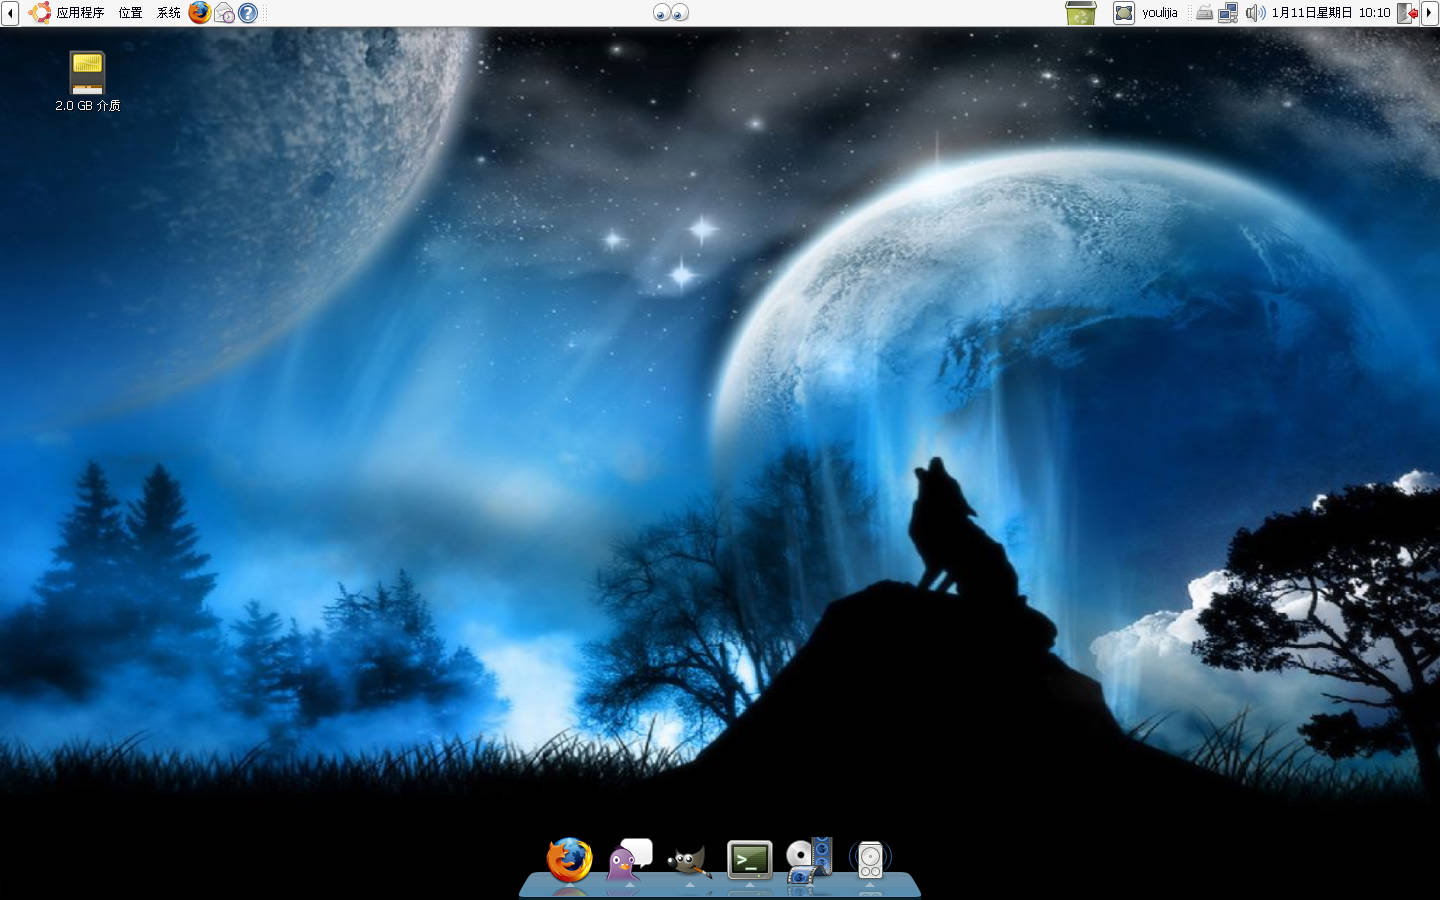Viewport: 1440px width, 900px height.
Task: Open the trash bin in the top panel
Action: (x=1081, y=13)
